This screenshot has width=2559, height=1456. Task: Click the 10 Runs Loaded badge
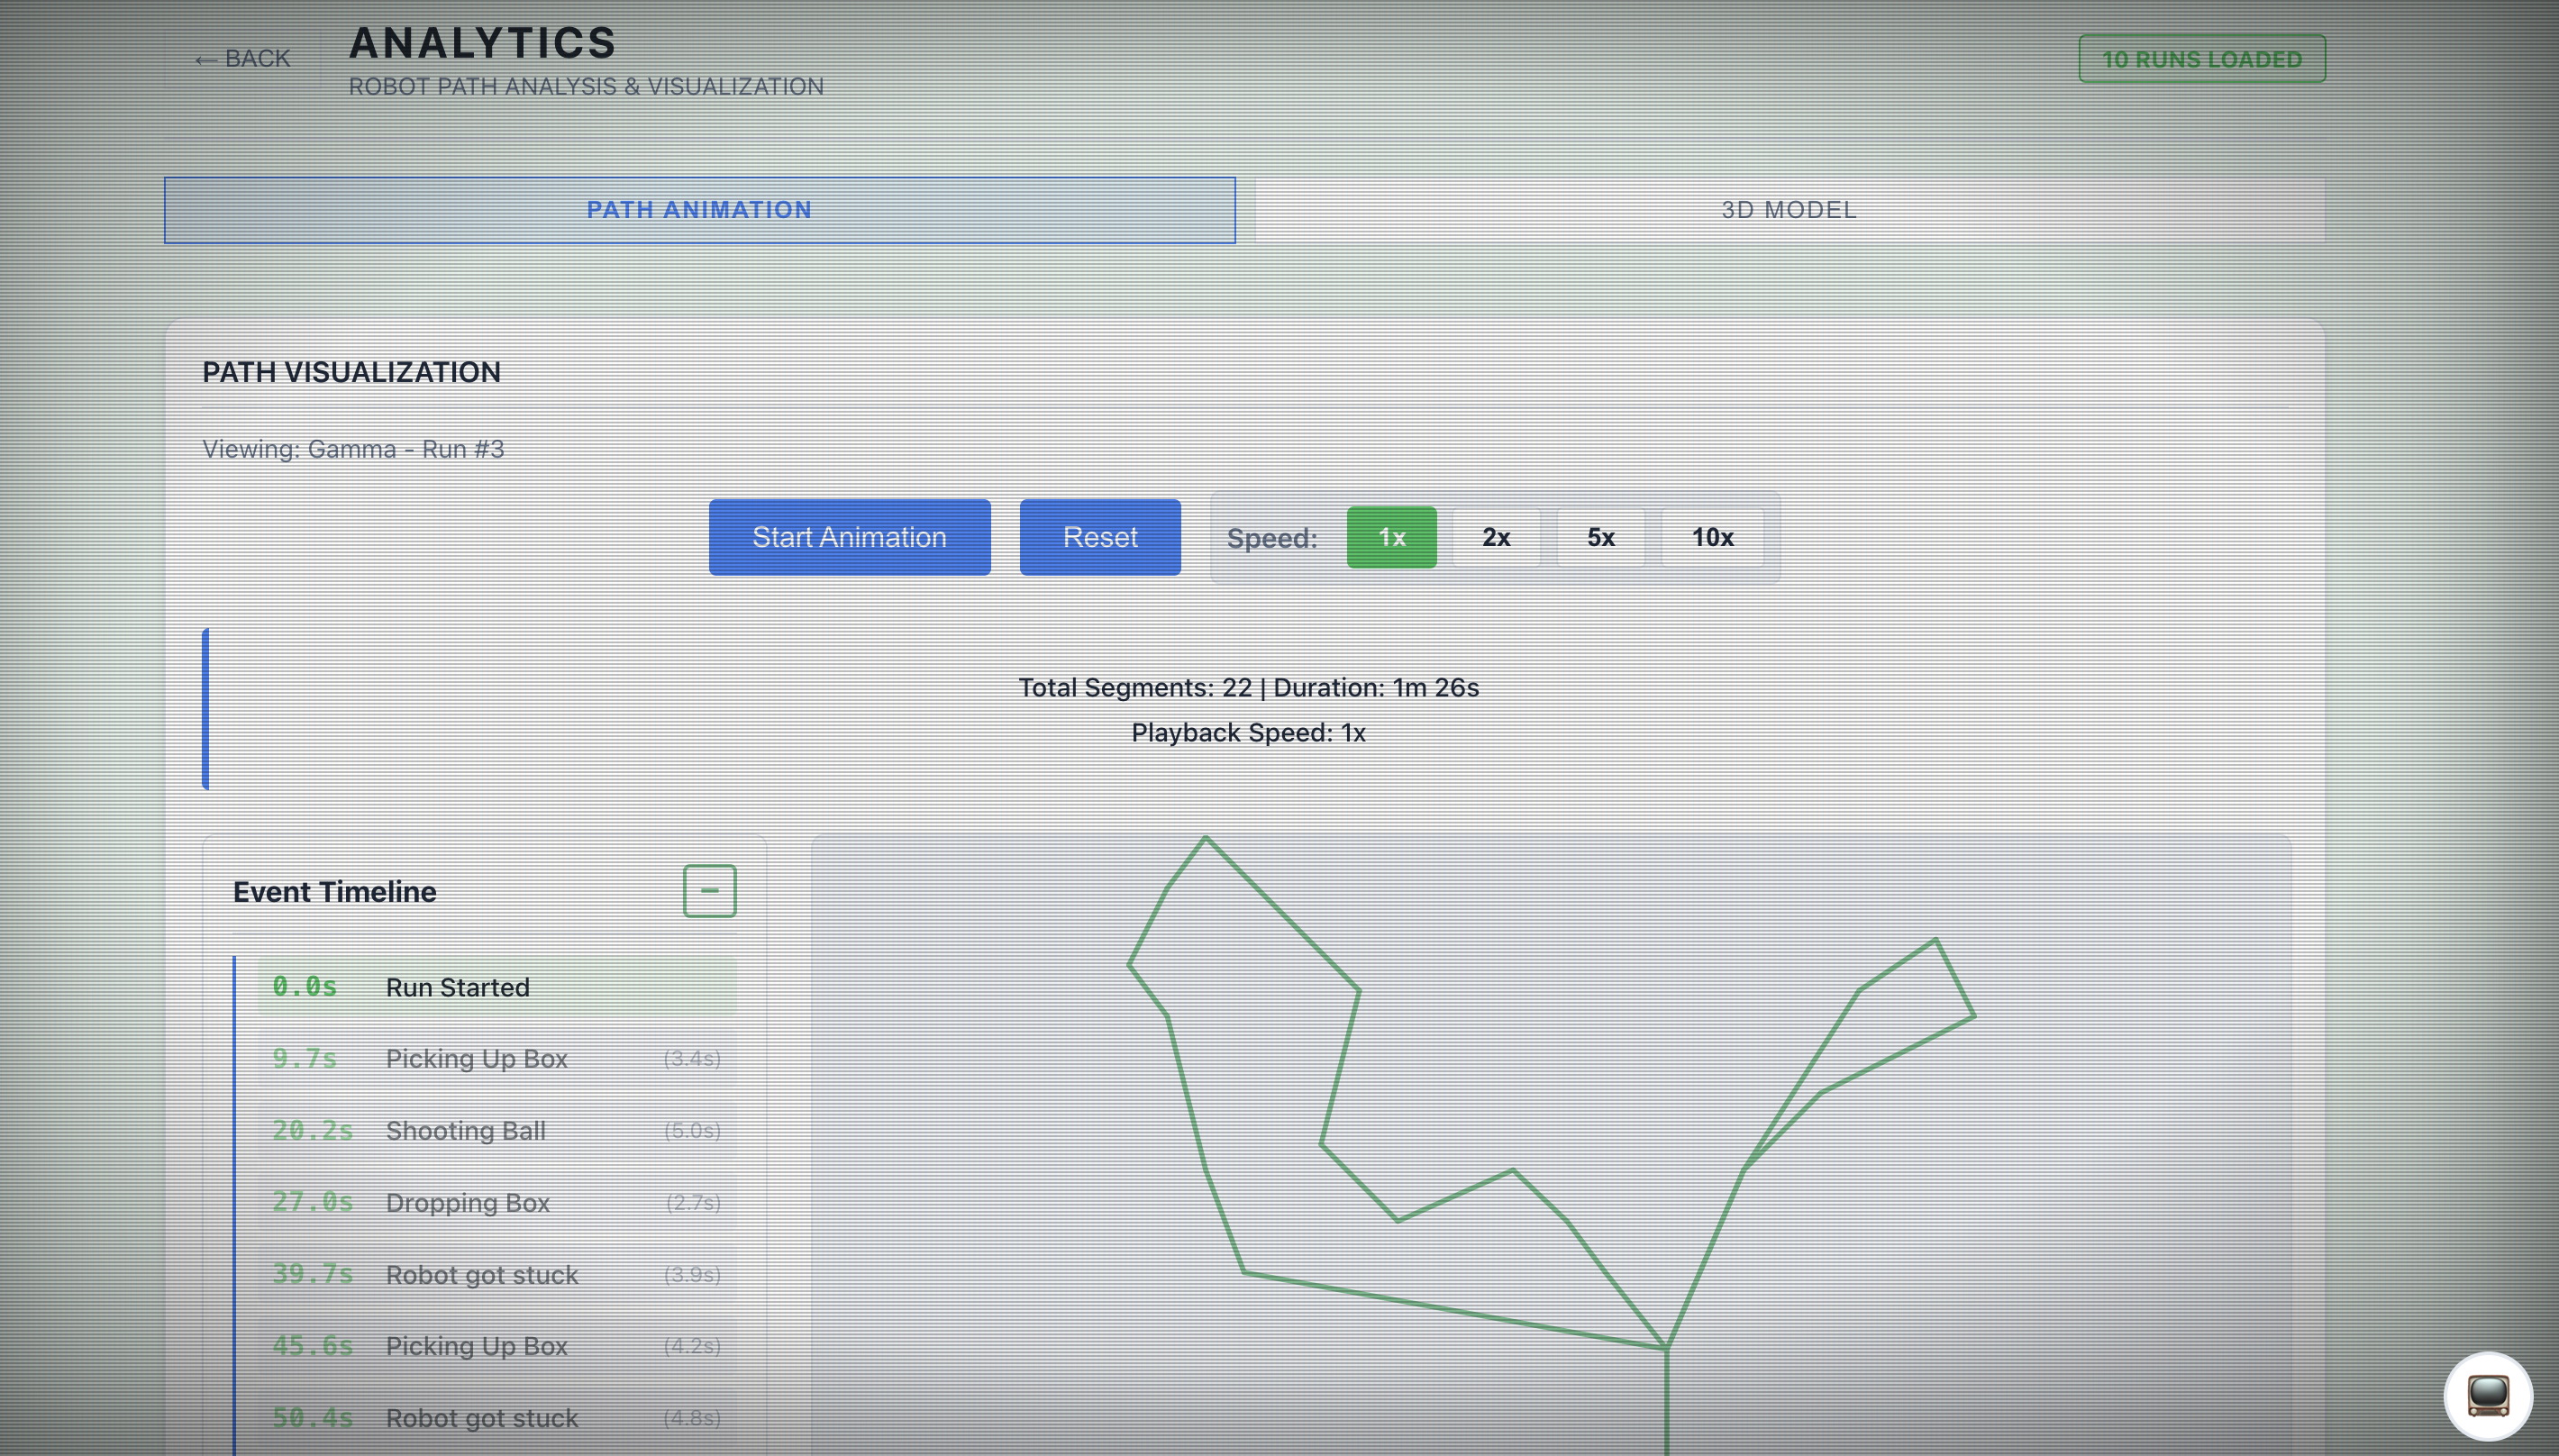click(2201, 59)
